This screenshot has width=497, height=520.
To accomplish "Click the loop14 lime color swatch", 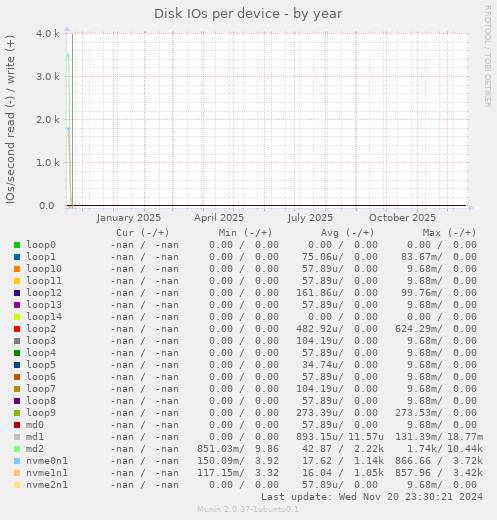I will click(17, 317).
